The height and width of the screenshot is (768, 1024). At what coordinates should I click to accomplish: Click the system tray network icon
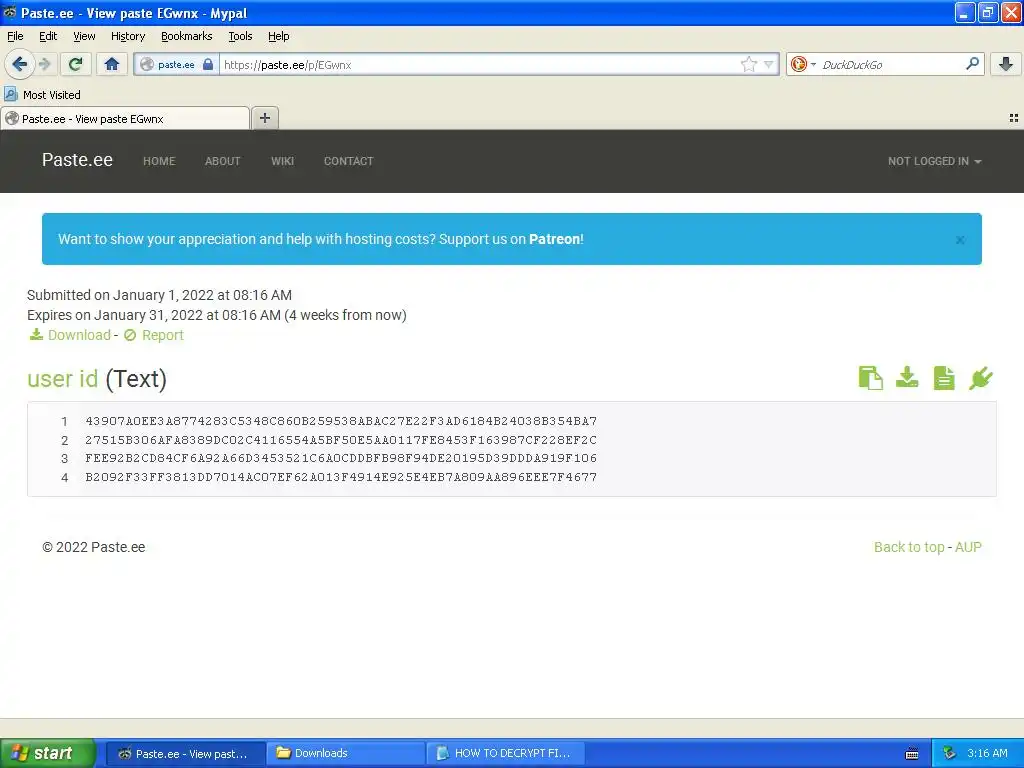coord(950,753)
